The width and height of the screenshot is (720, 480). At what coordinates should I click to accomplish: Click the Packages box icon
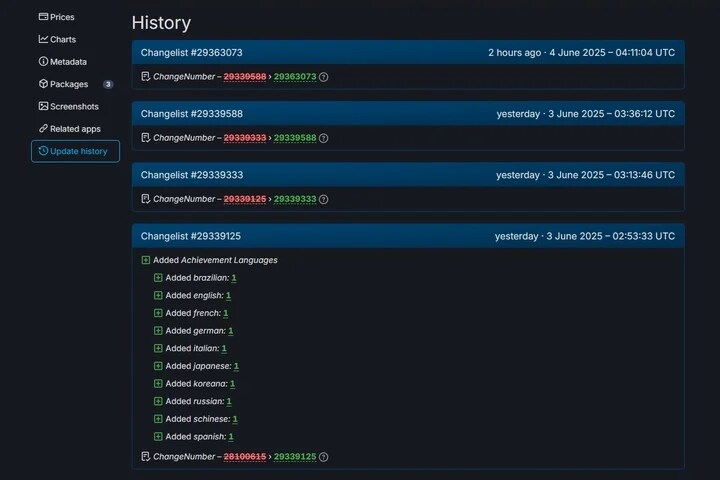(x=43, y=84)
